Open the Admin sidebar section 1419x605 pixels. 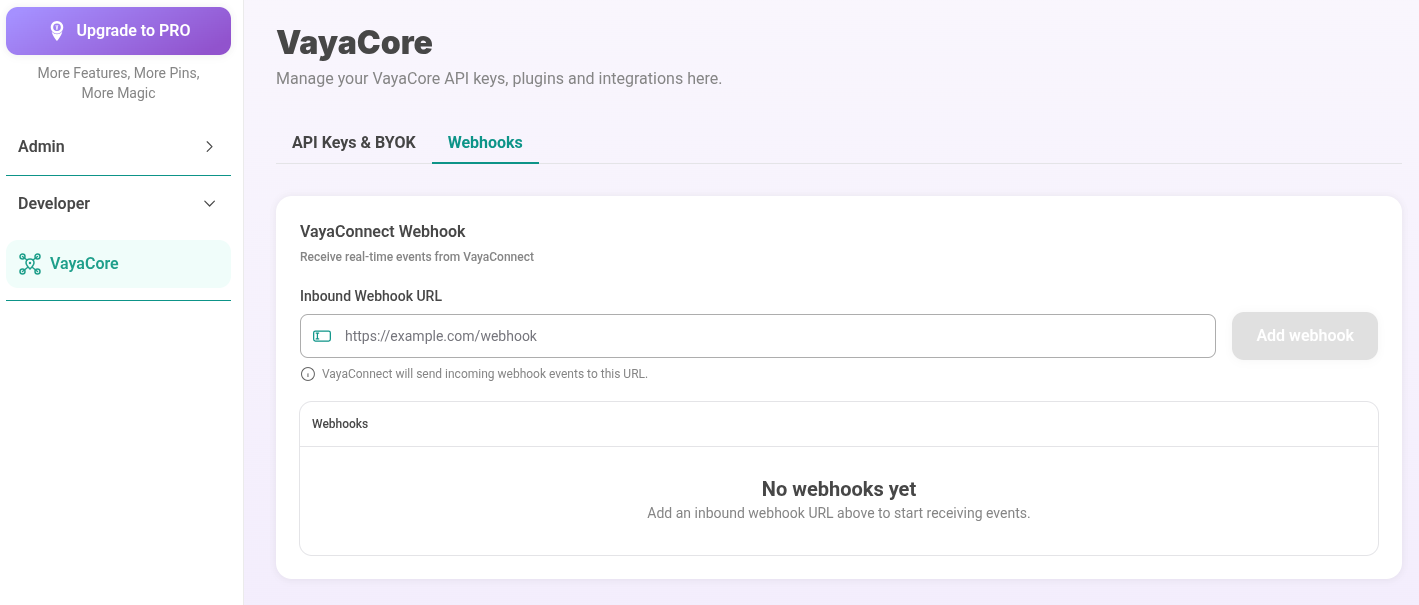click(x=118, y=147)
